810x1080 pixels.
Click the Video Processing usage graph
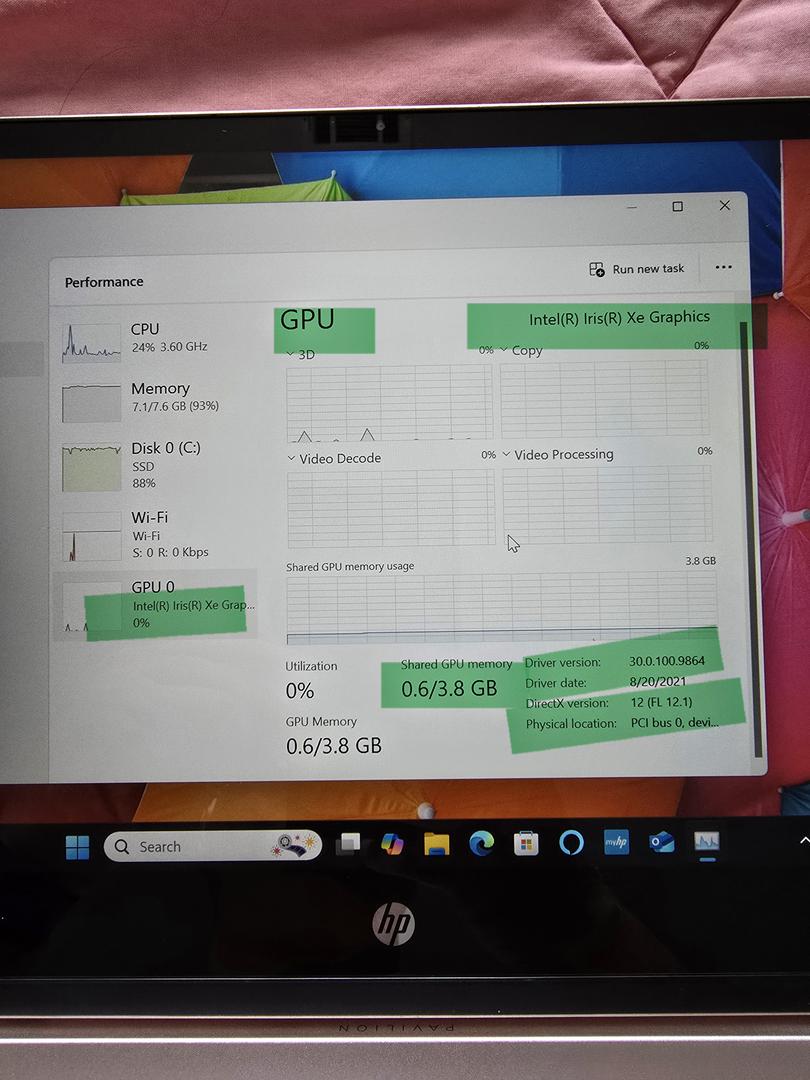608,503
